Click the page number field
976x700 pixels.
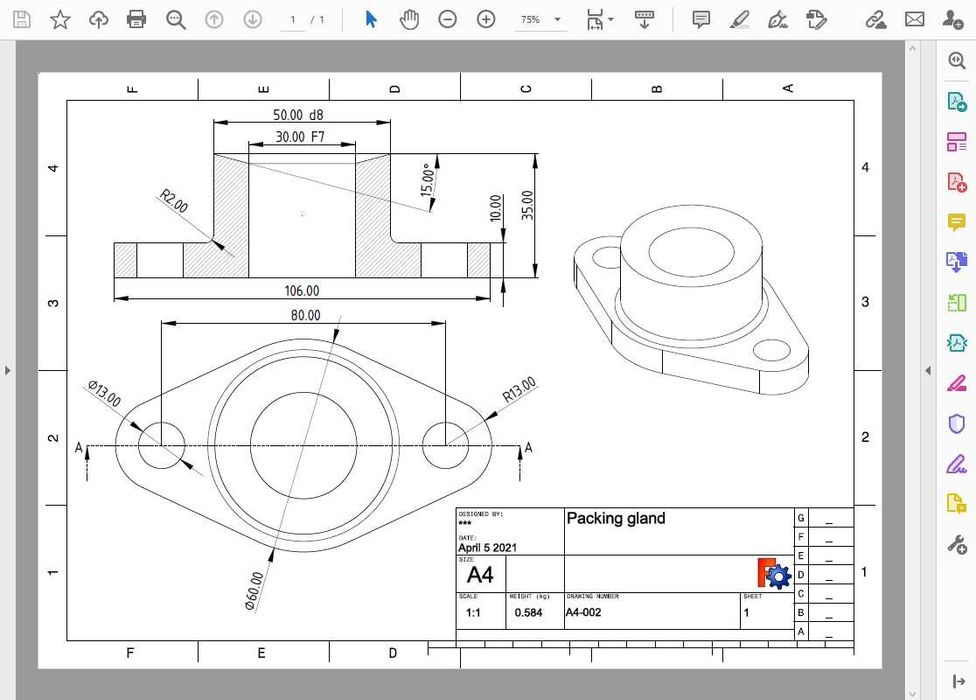(x=293, y=19)
